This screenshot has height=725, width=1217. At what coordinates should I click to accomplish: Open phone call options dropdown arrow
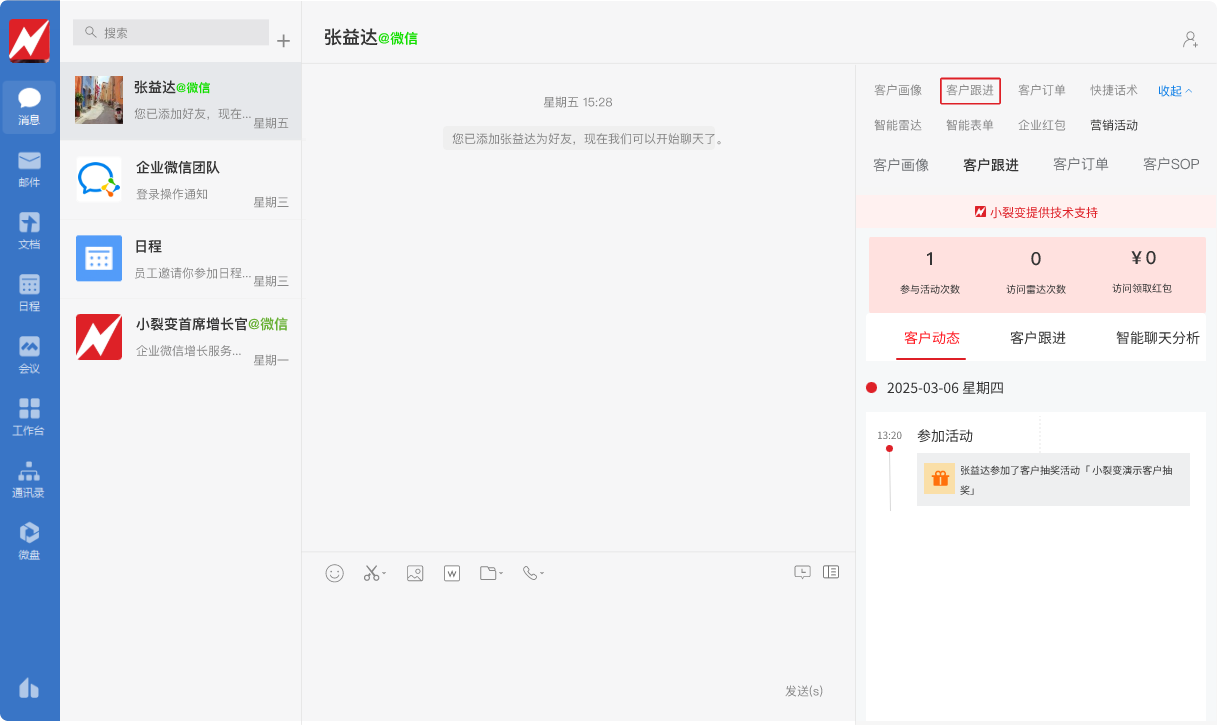[542, 574]
